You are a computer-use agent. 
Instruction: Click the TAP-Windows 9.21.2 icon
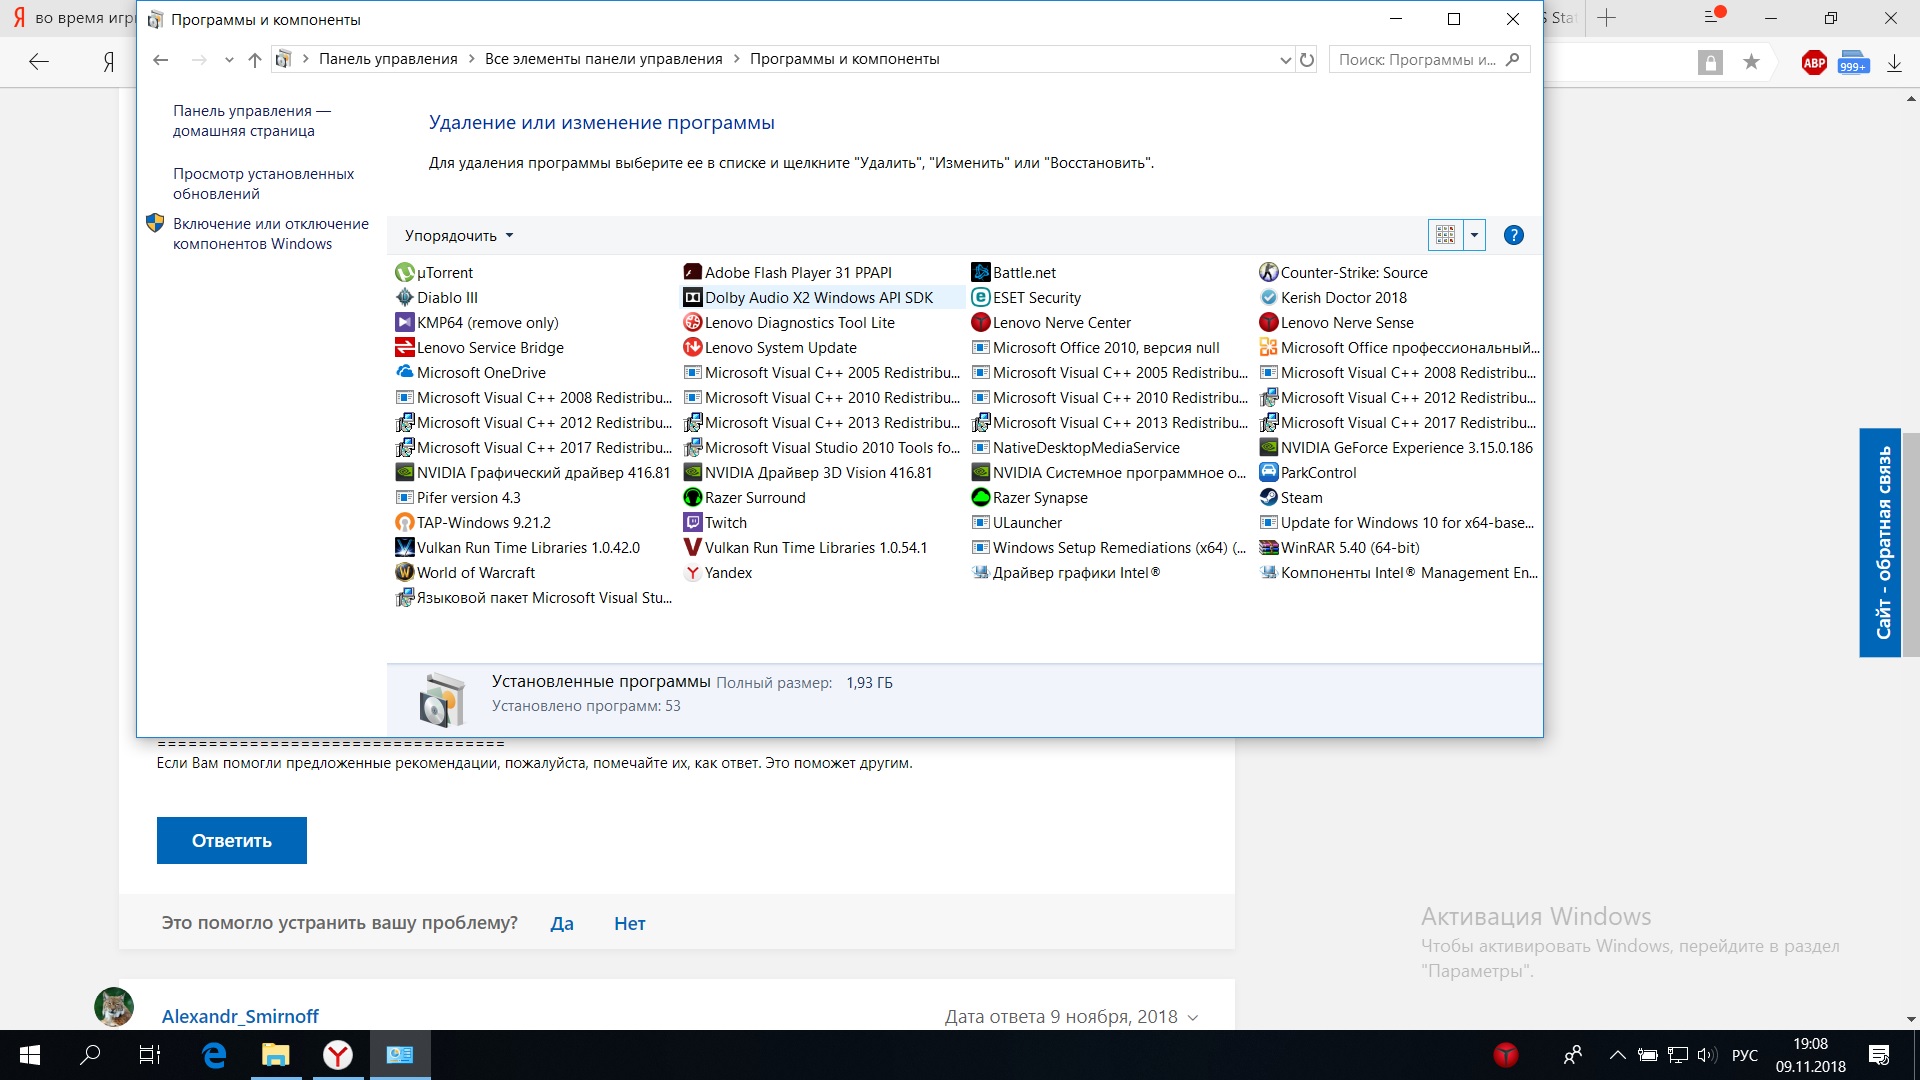405,522
